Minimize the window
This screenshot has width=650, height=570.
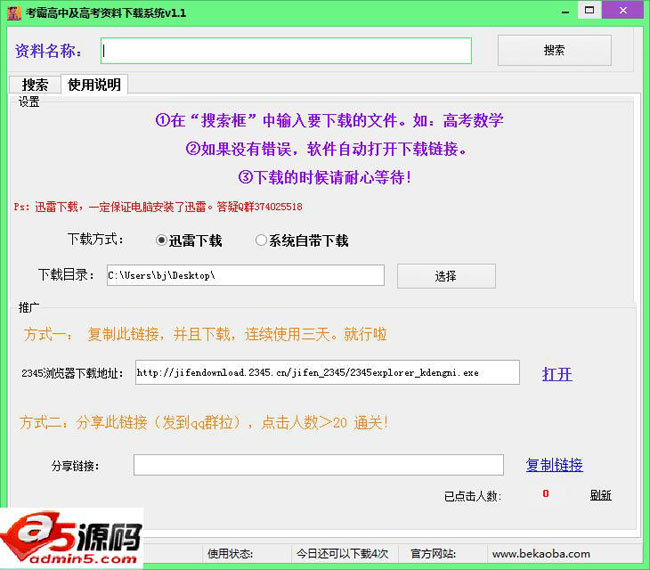coord(565,12)
